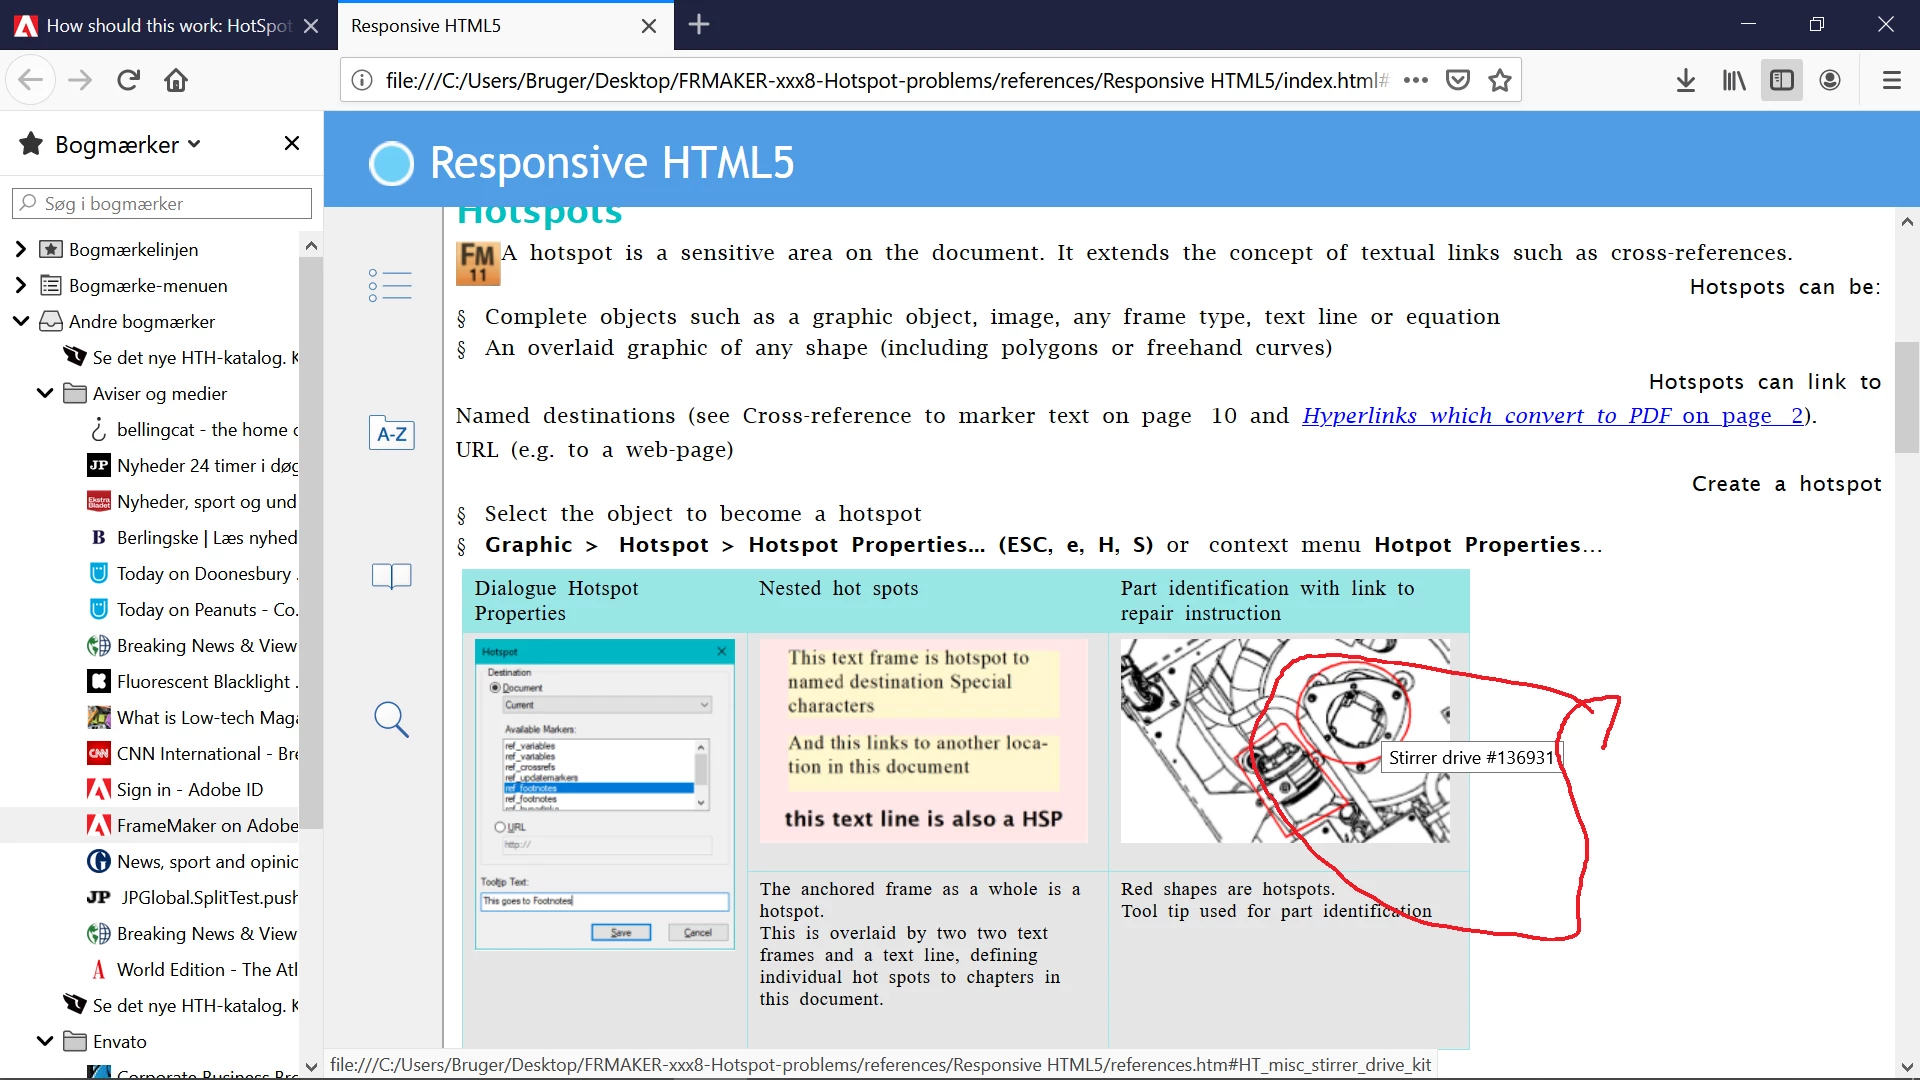
Task: Open the table of contents icon
Action: (x=390, y=285)
